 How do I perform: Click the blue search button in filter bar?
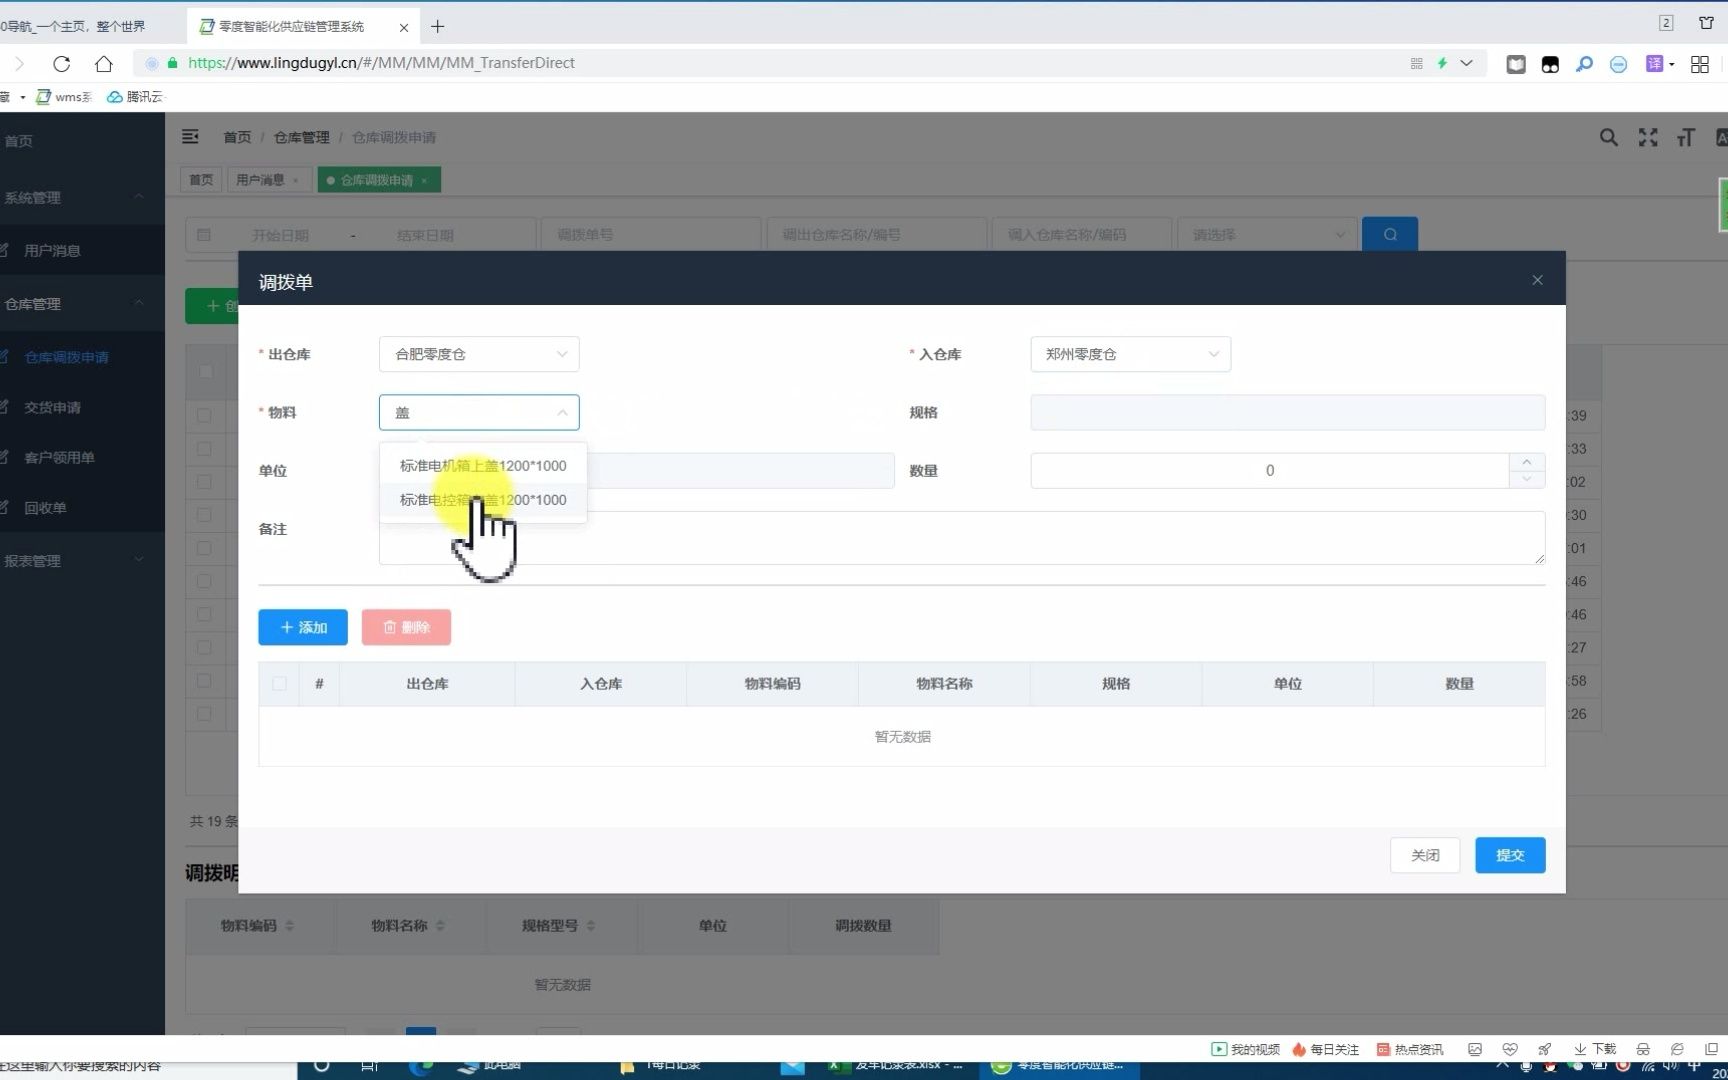pos(1390,234)
